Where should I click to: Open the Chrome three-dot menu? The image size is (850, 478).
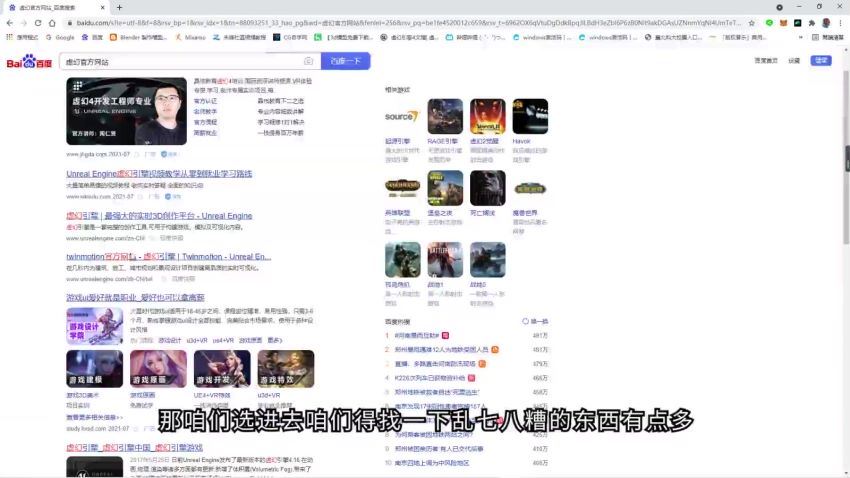click(x=841, y=23)
